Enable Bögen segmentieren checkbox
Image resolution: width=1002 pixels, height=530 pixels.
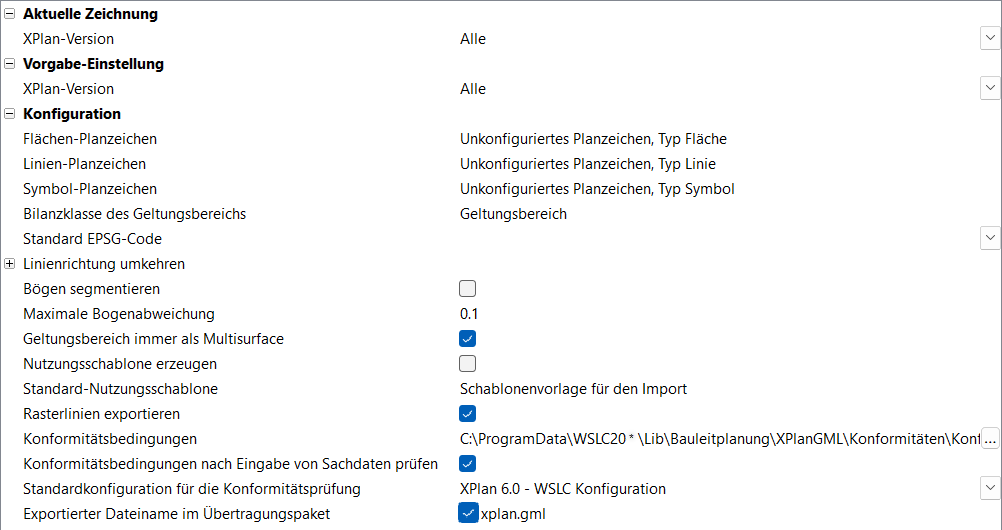pyautogui.click(x=468, y=289)
